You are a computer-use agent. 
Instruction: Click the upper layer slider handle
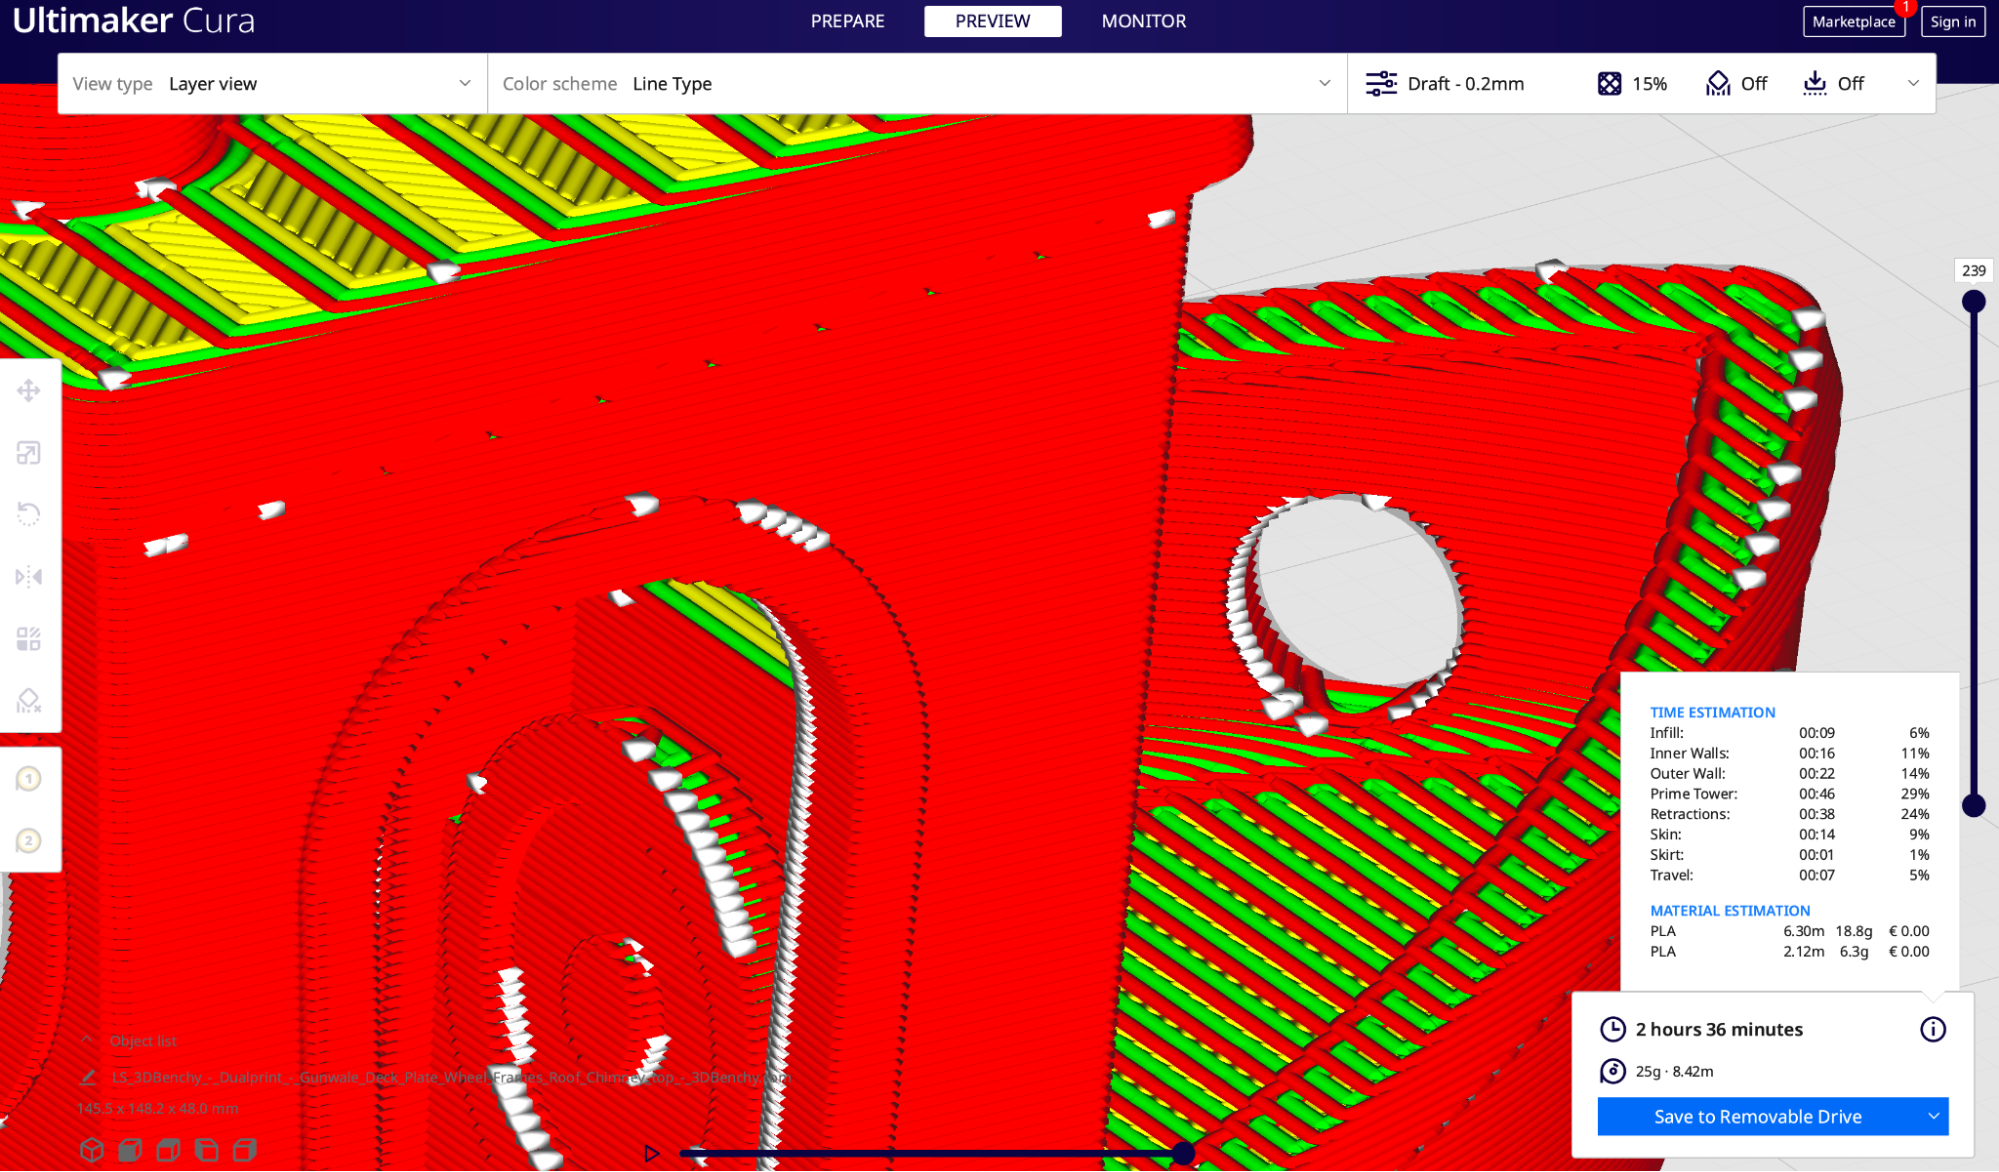(1973, 302)
